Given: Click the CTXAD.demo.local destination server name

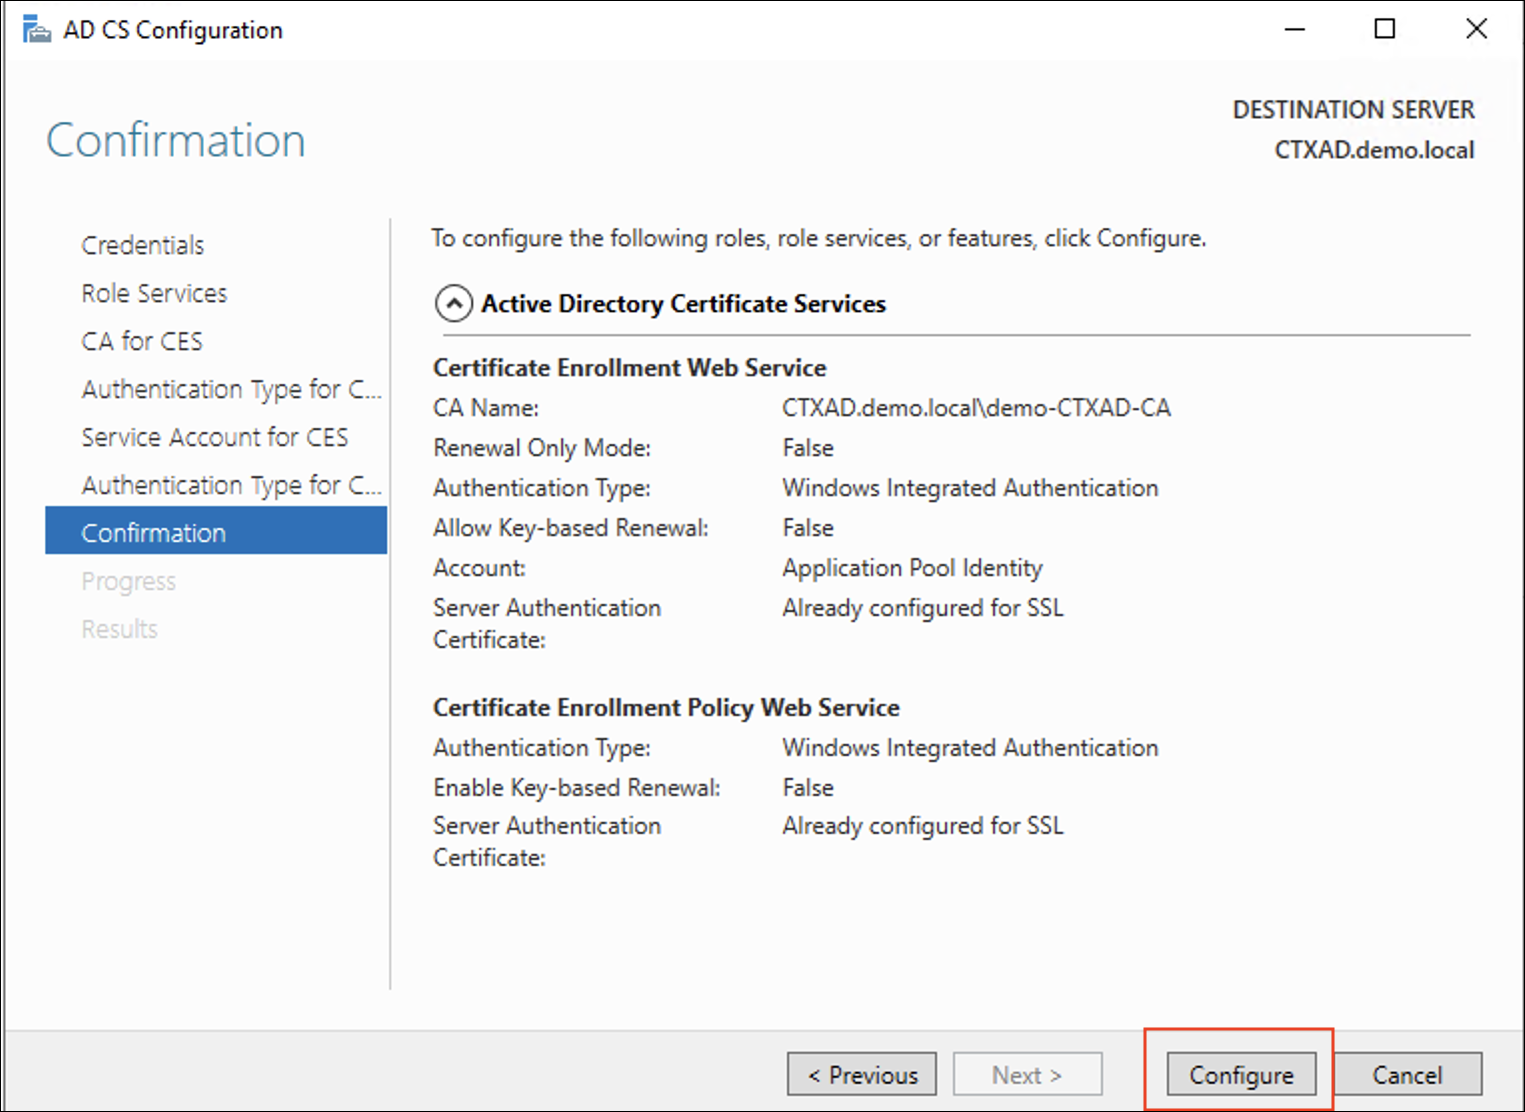Looking at the screenshot, I should (1373, 150).
